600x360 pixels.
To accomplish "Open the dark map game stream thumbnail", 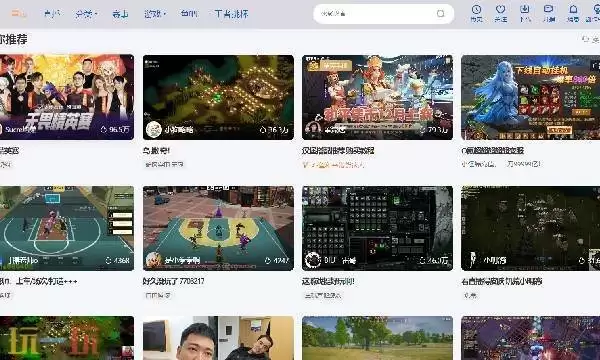I will point(530,228).
